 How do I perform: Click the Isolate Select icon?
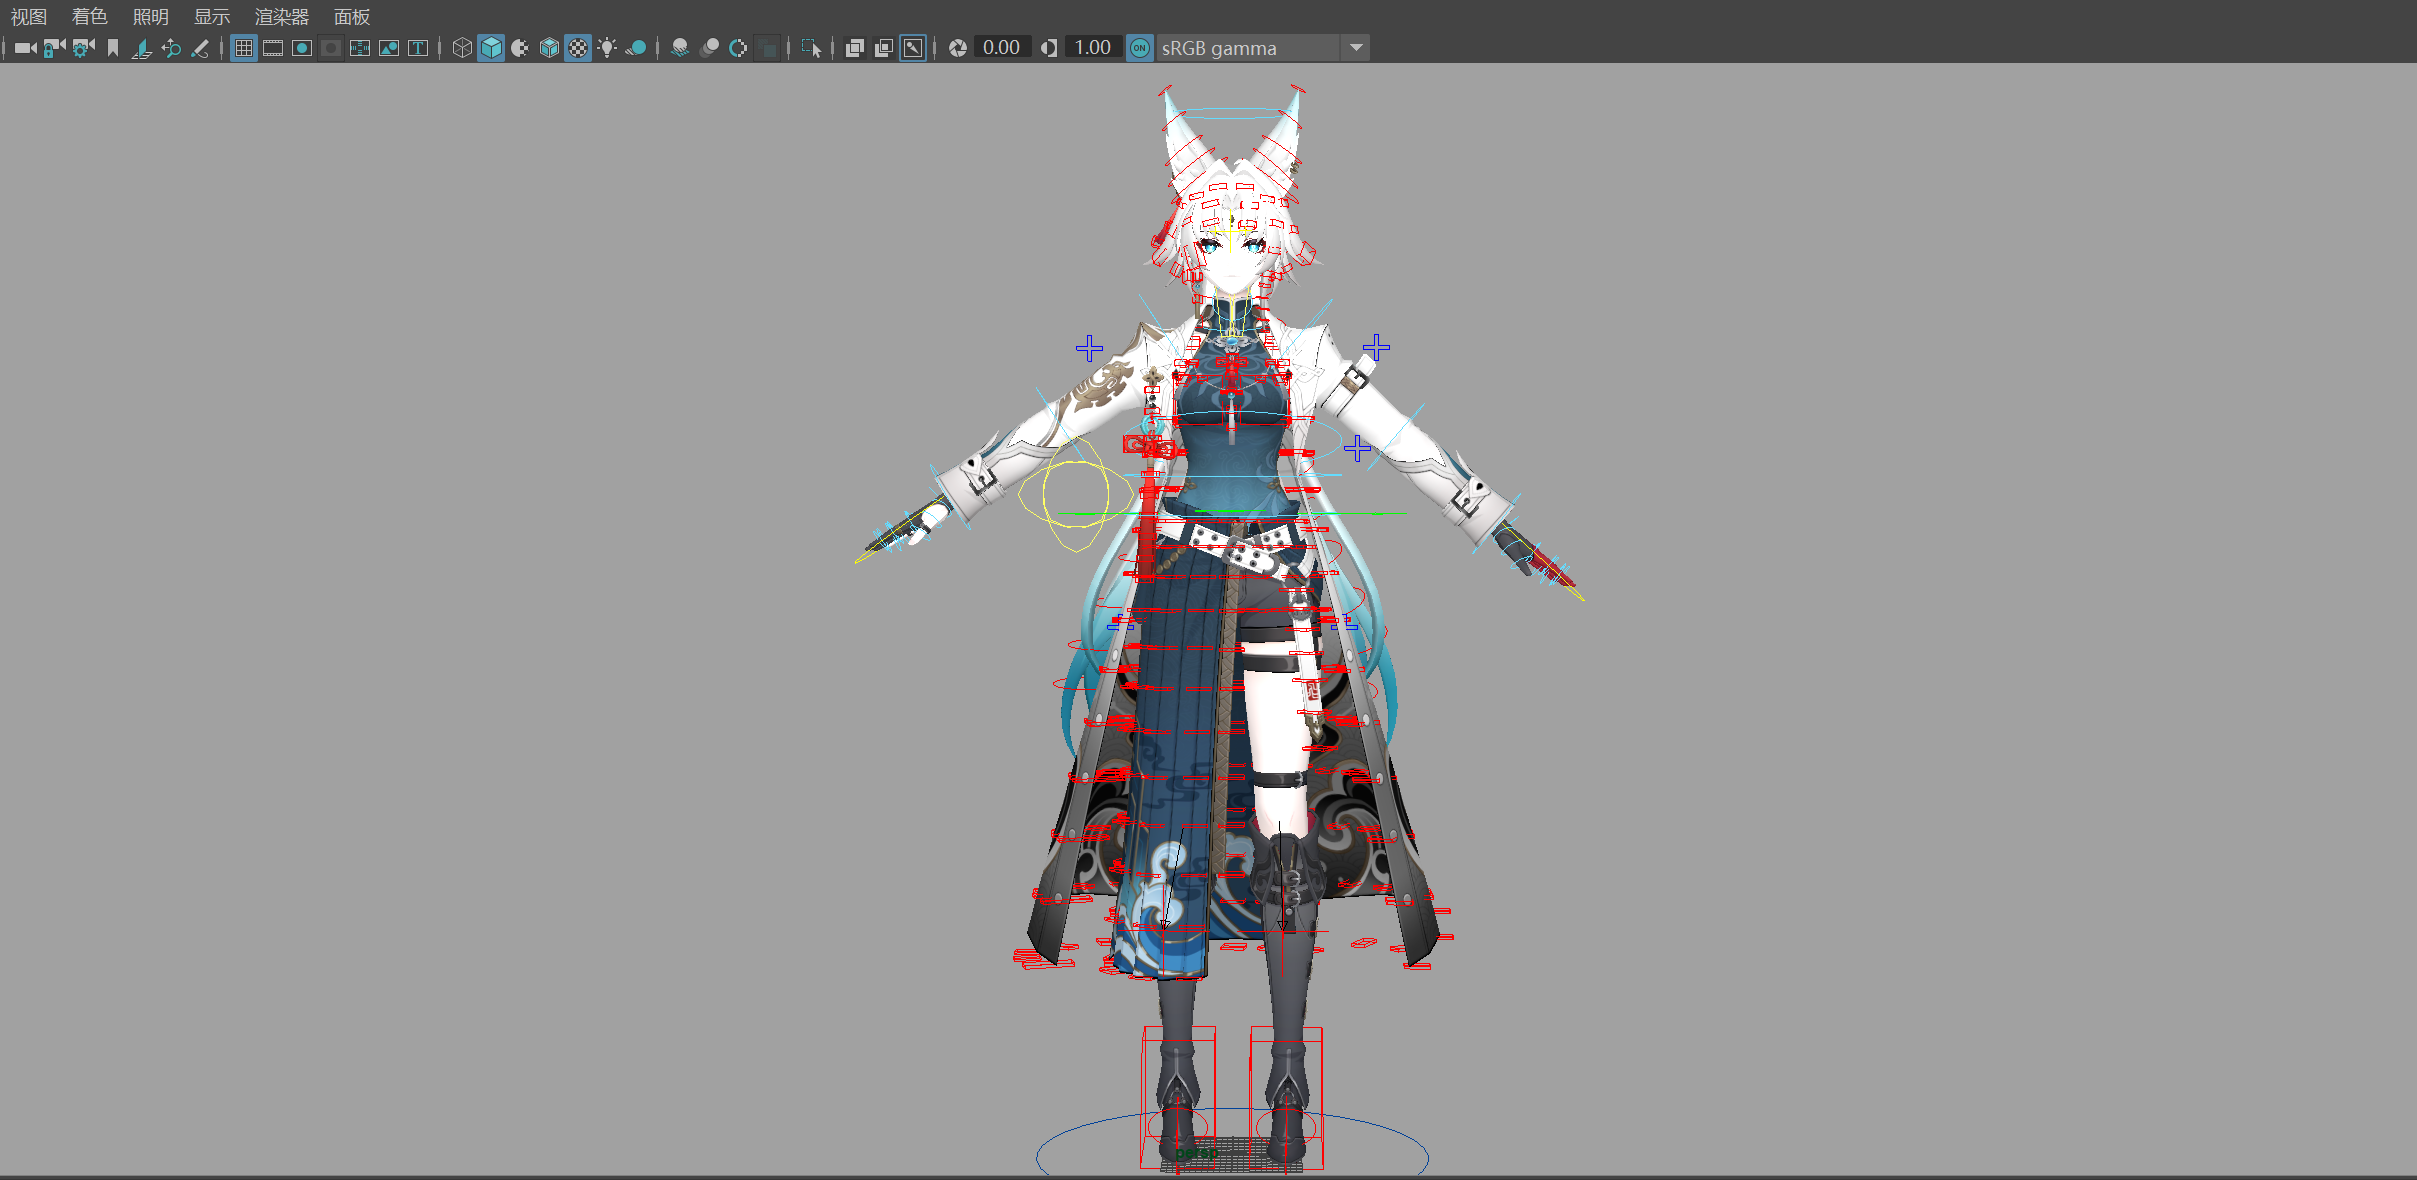pos(811,48)
